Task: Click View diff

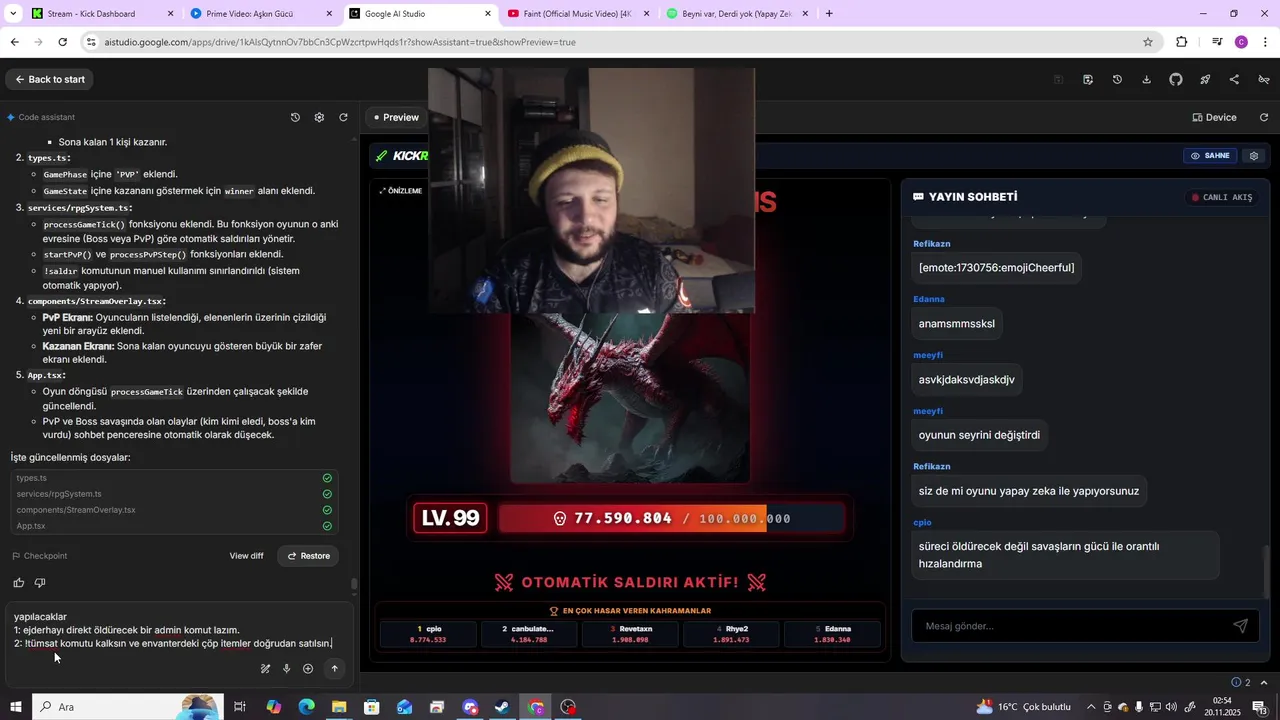Action: pyautogui.click(x=246, y=556)
